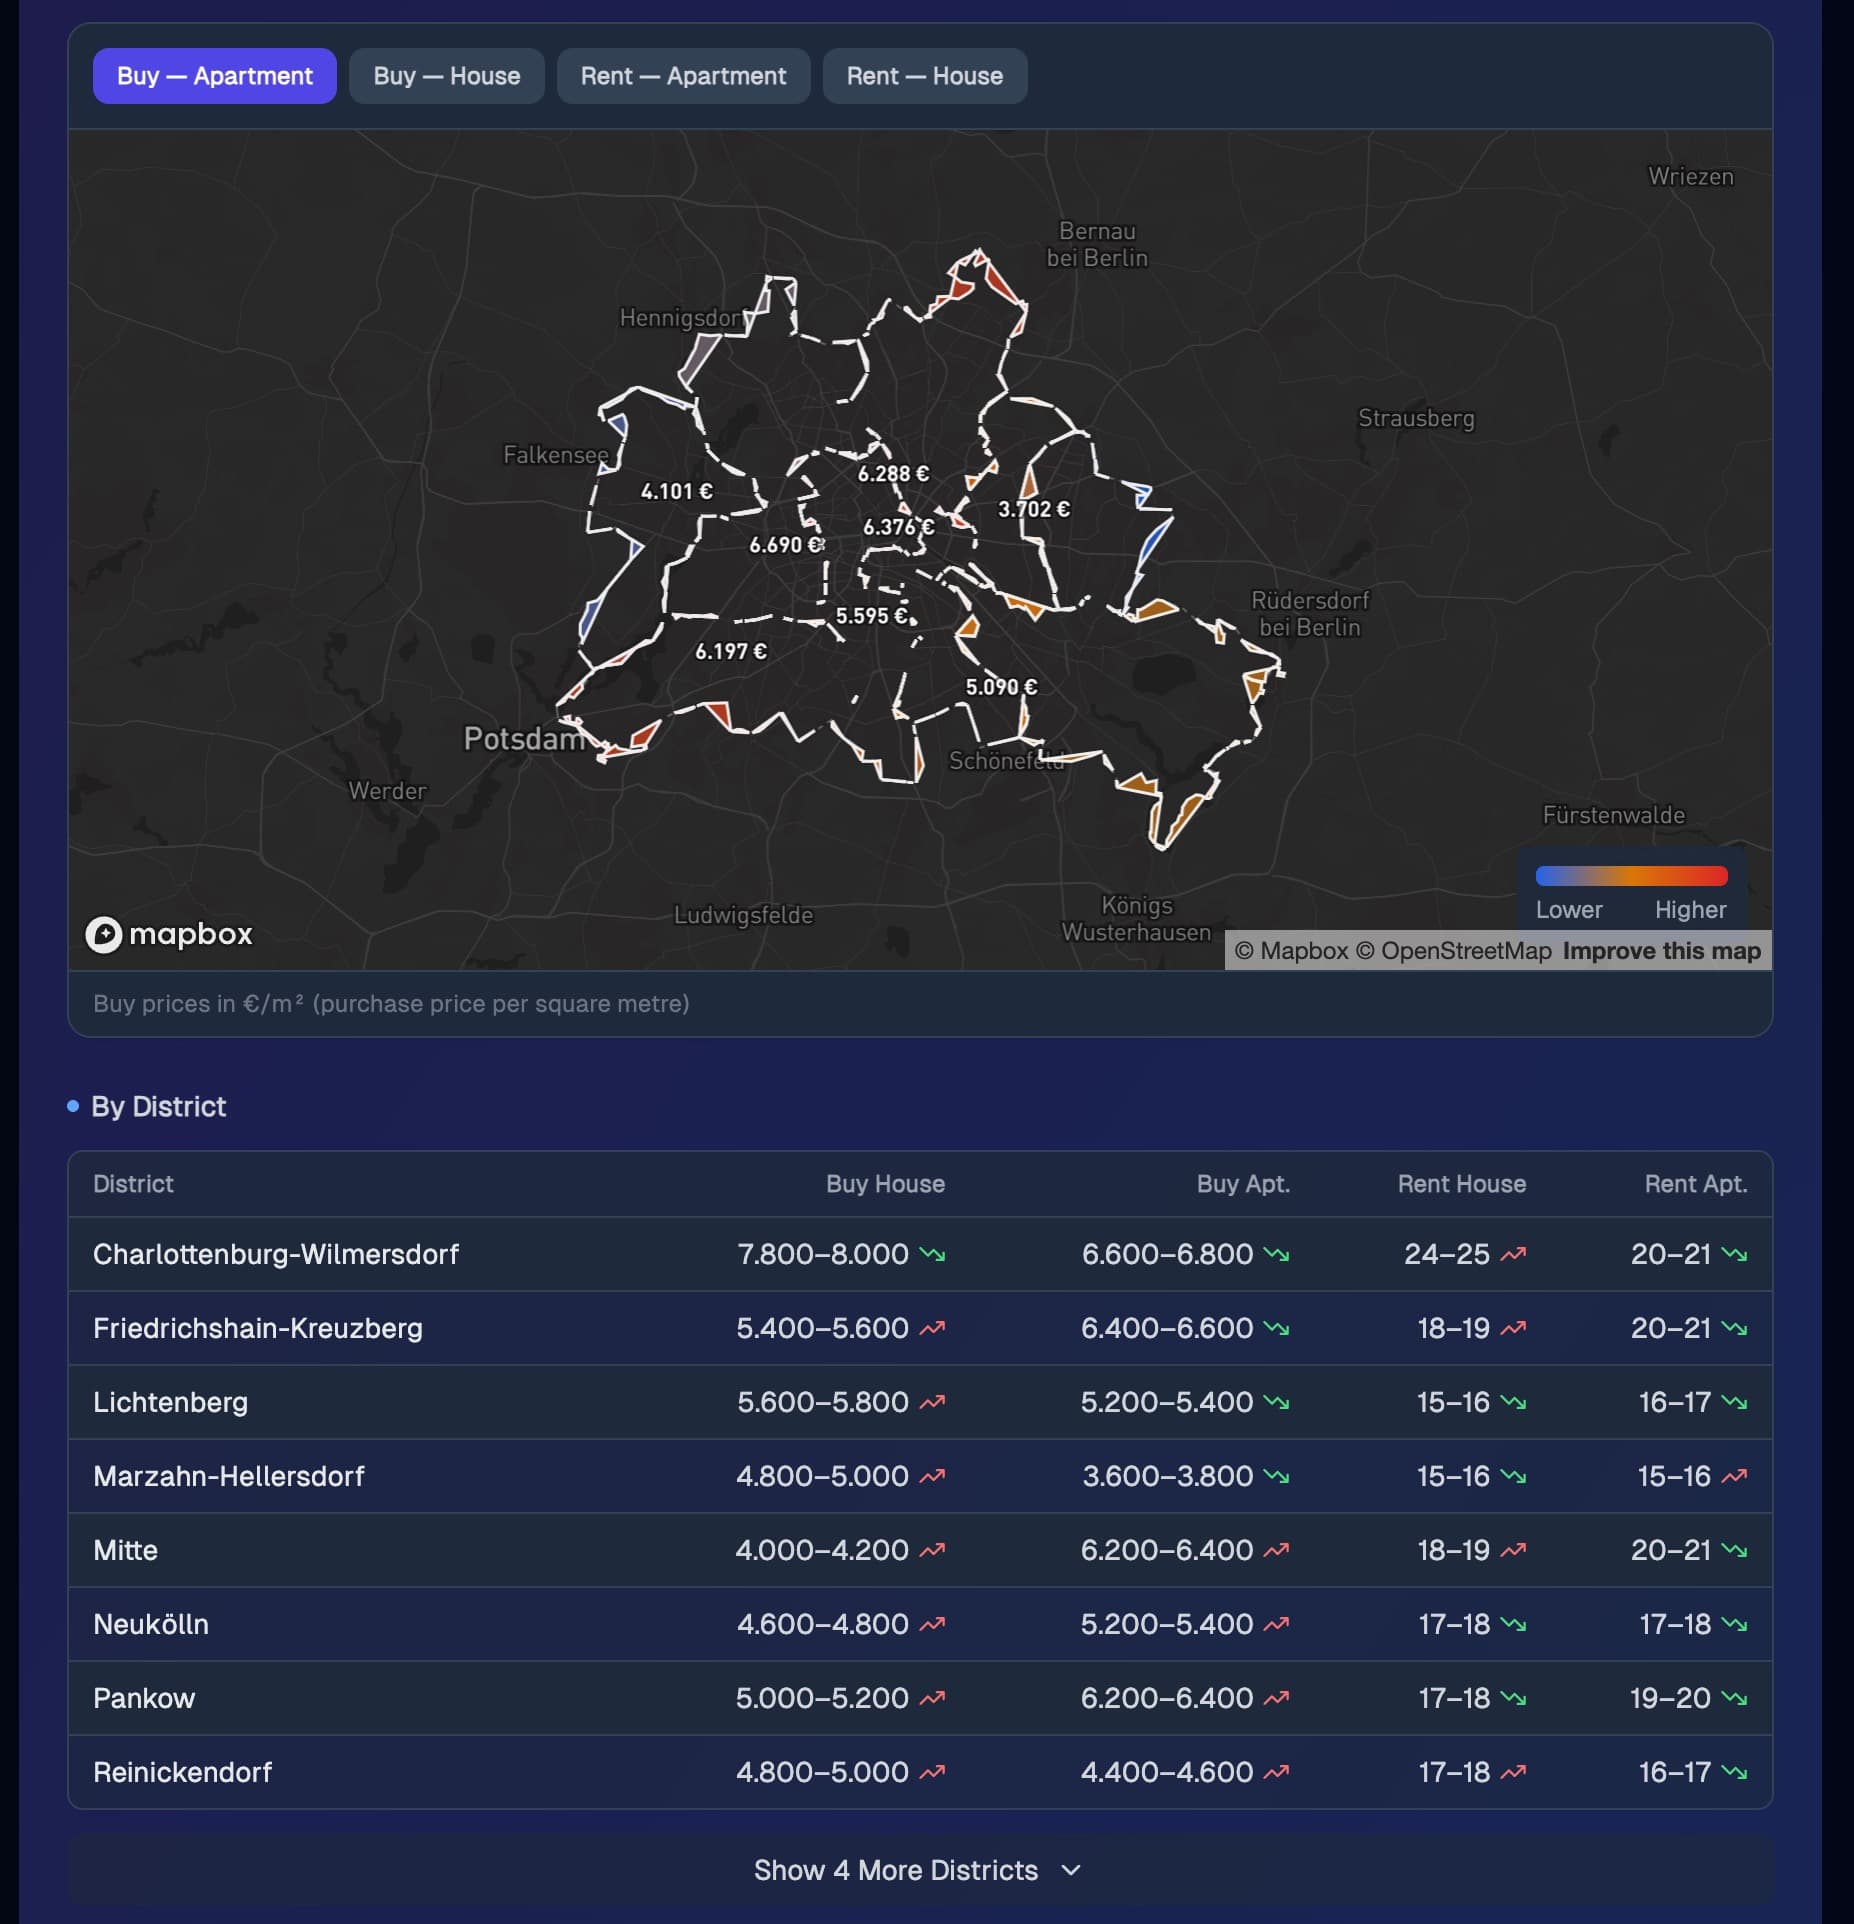Click the 3.702 € price label on map

click(1034, 509)
